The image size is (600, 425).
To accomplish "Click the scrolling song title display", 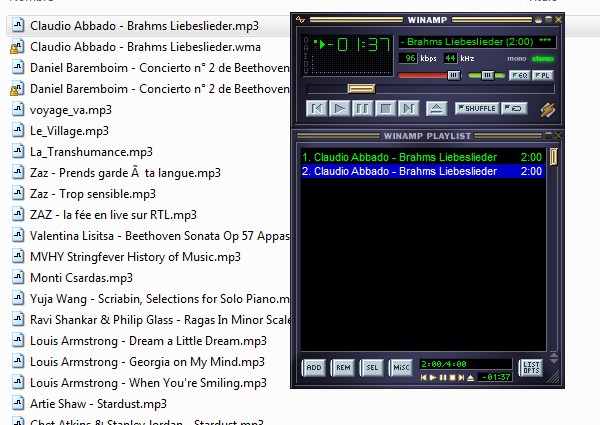I will coord(477,42).
